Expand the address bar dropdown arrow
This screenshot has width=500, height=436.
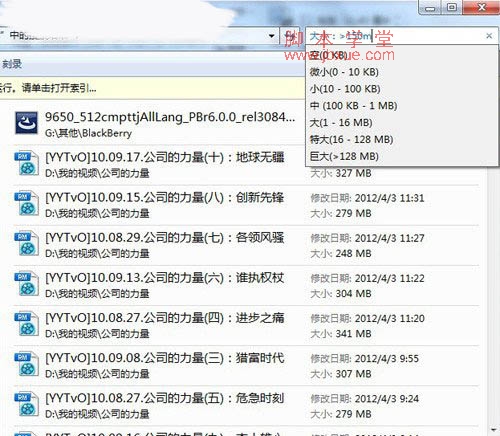point(272,36)
